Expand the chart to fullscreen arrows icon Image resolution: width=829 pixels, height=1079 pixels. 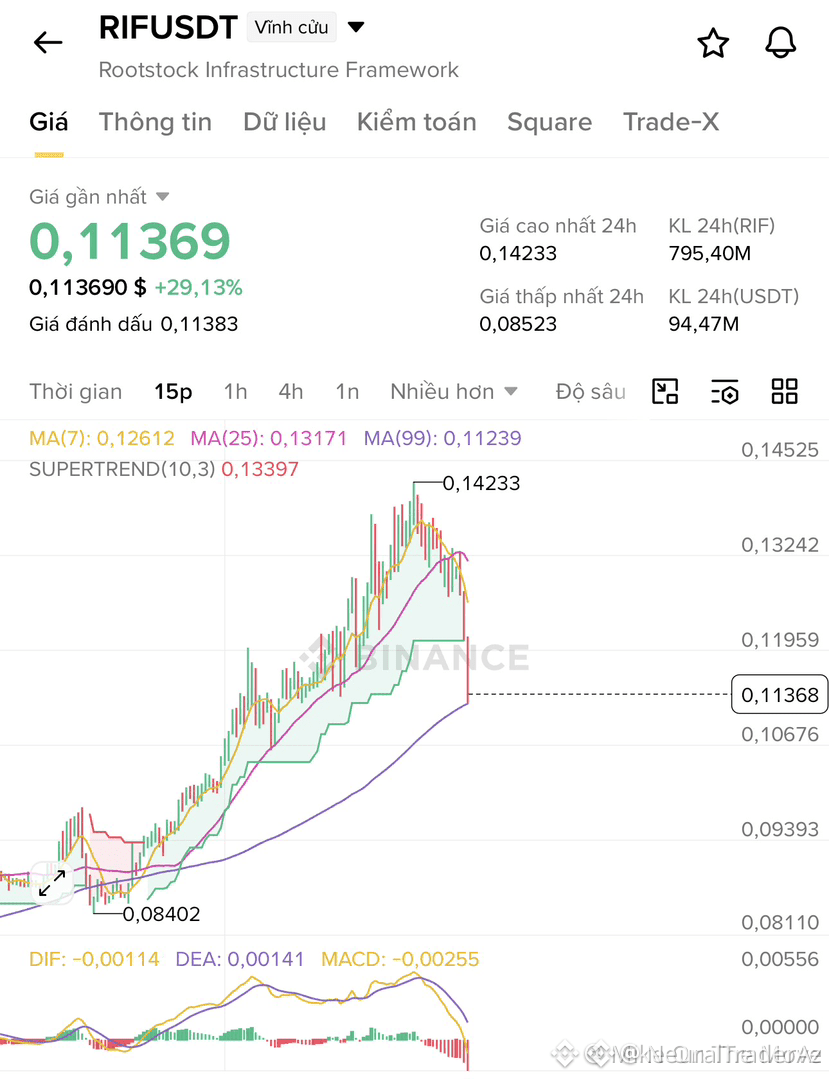coord(52,883)
